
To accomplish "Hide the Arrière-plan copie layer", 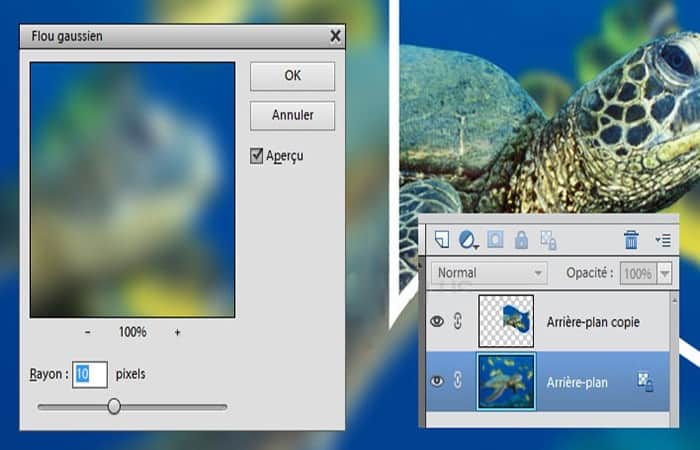I will (x=437, y=321).
